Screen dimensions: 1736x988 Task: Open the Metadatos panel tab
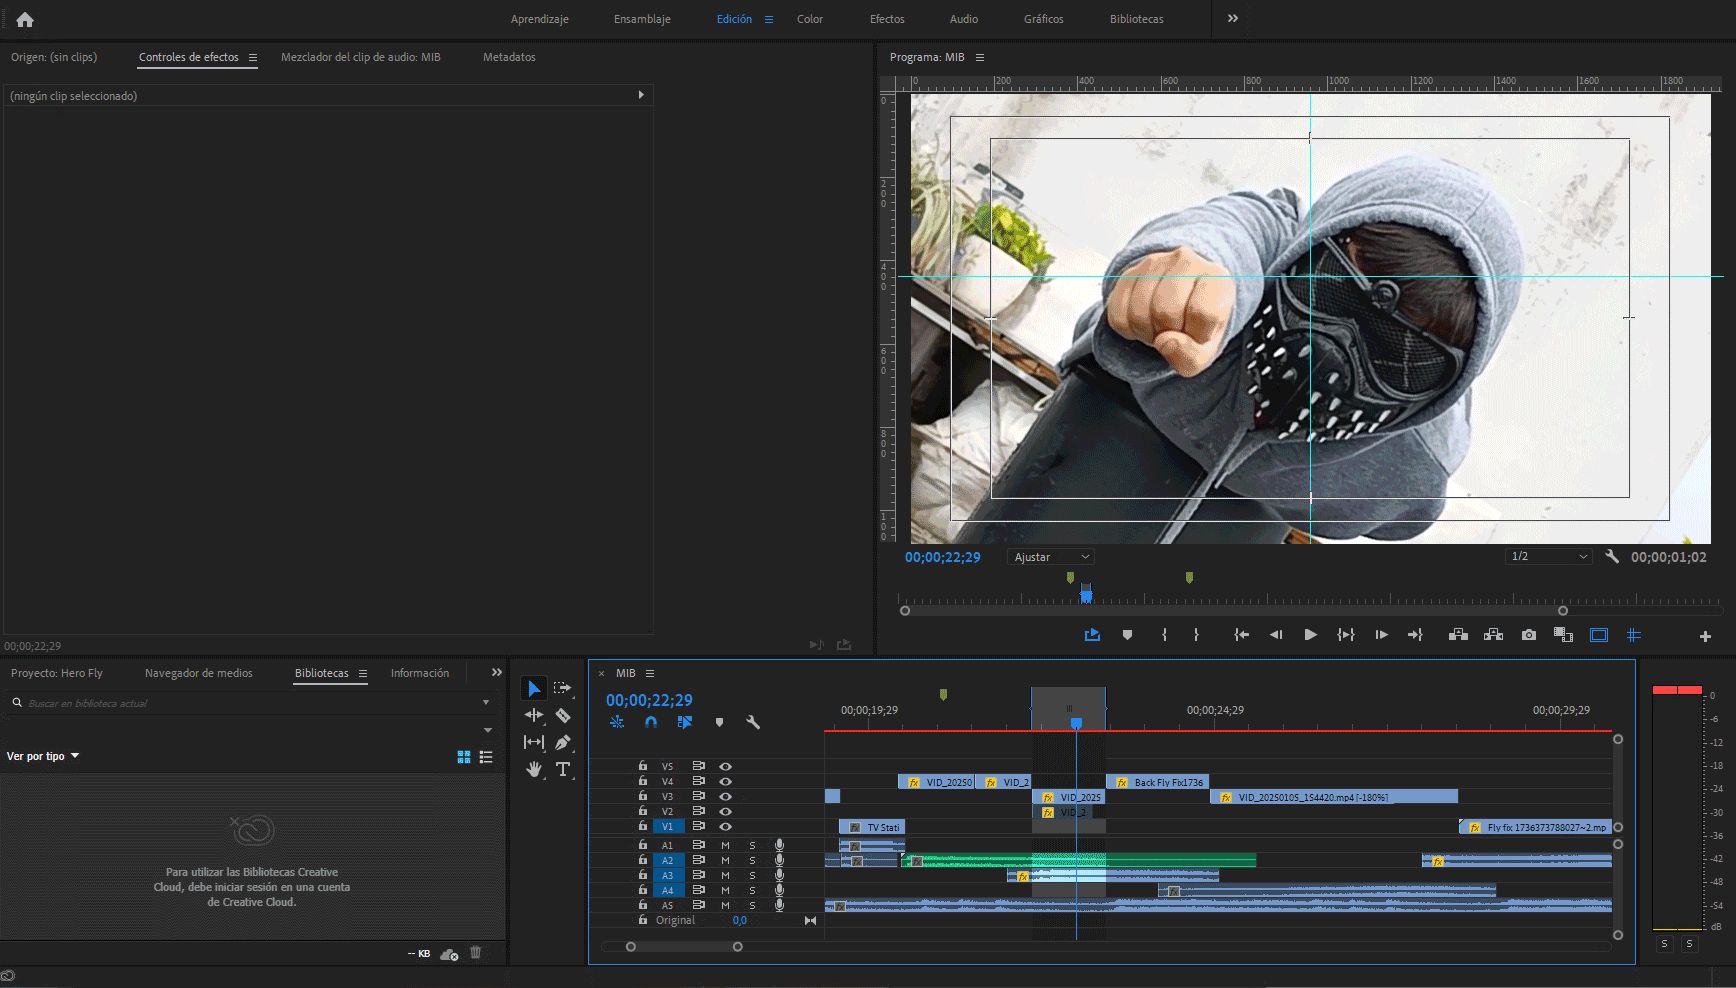click(x=509, y=57)
